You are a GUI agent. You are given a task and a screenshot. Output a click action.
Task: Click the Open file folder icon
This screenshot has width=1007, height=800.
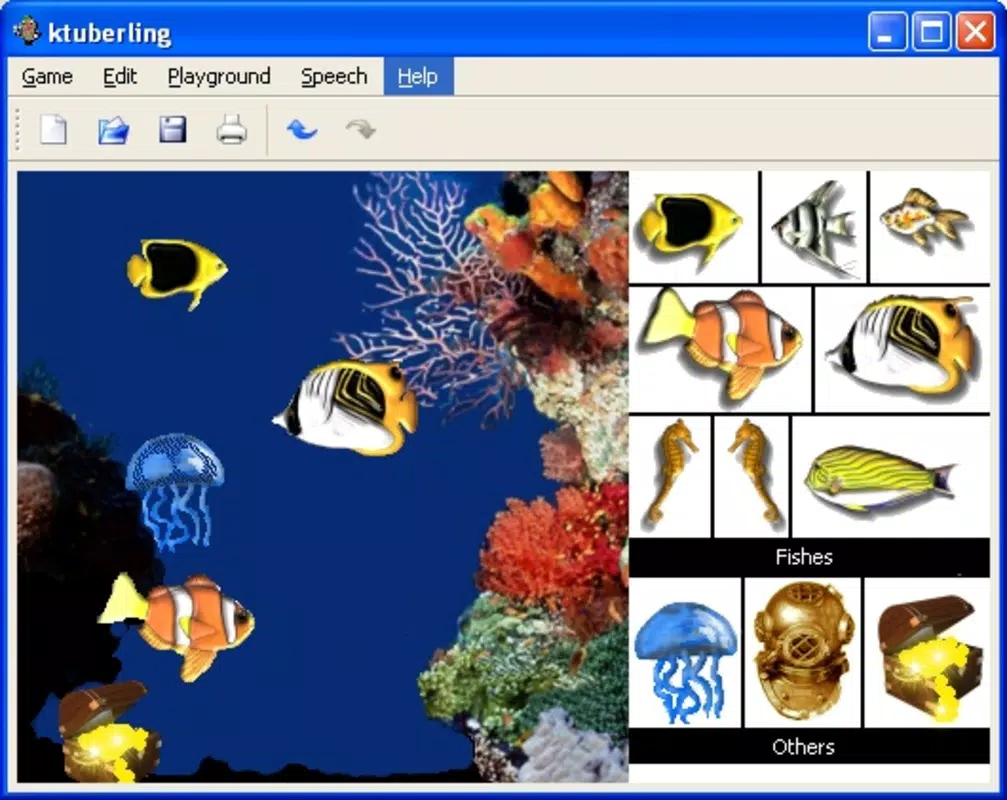pos(114,130)
